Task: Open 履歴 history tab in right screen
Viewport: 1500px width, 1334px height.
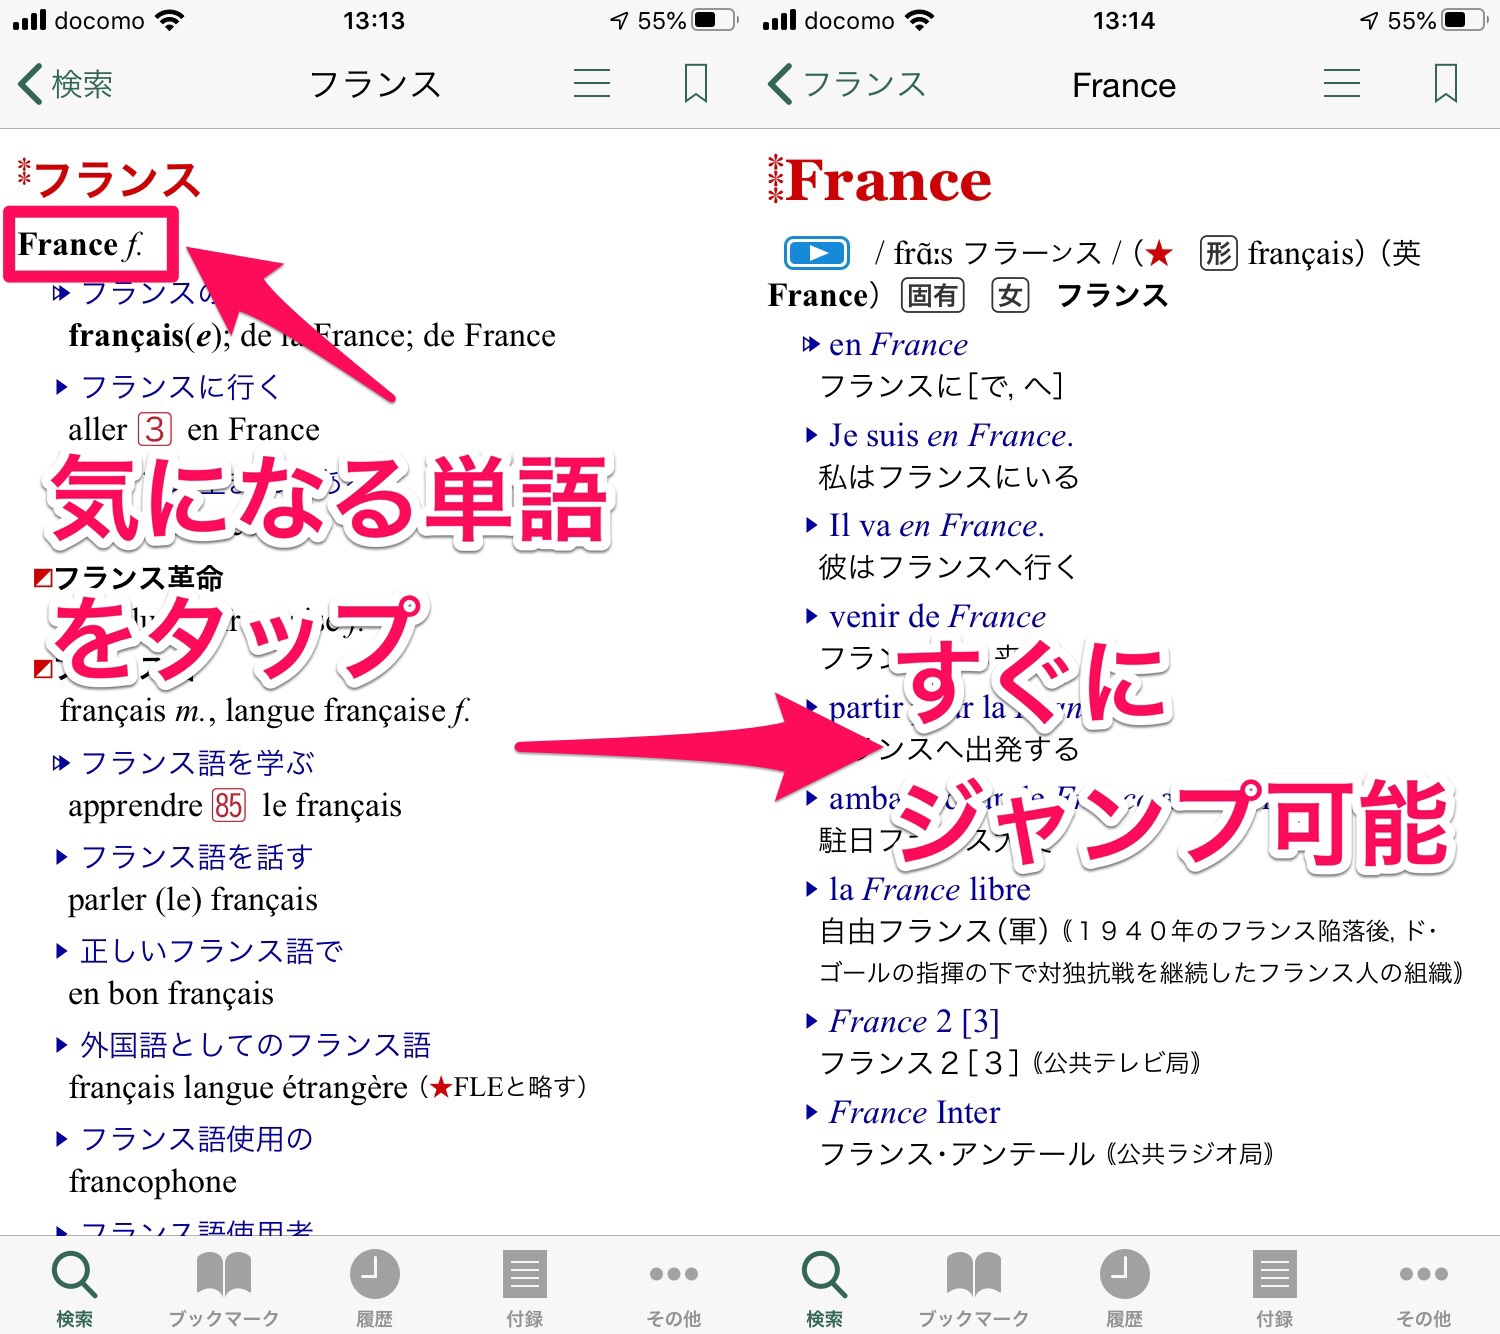Action: pyautogui.click(x=1124, y=1287)
